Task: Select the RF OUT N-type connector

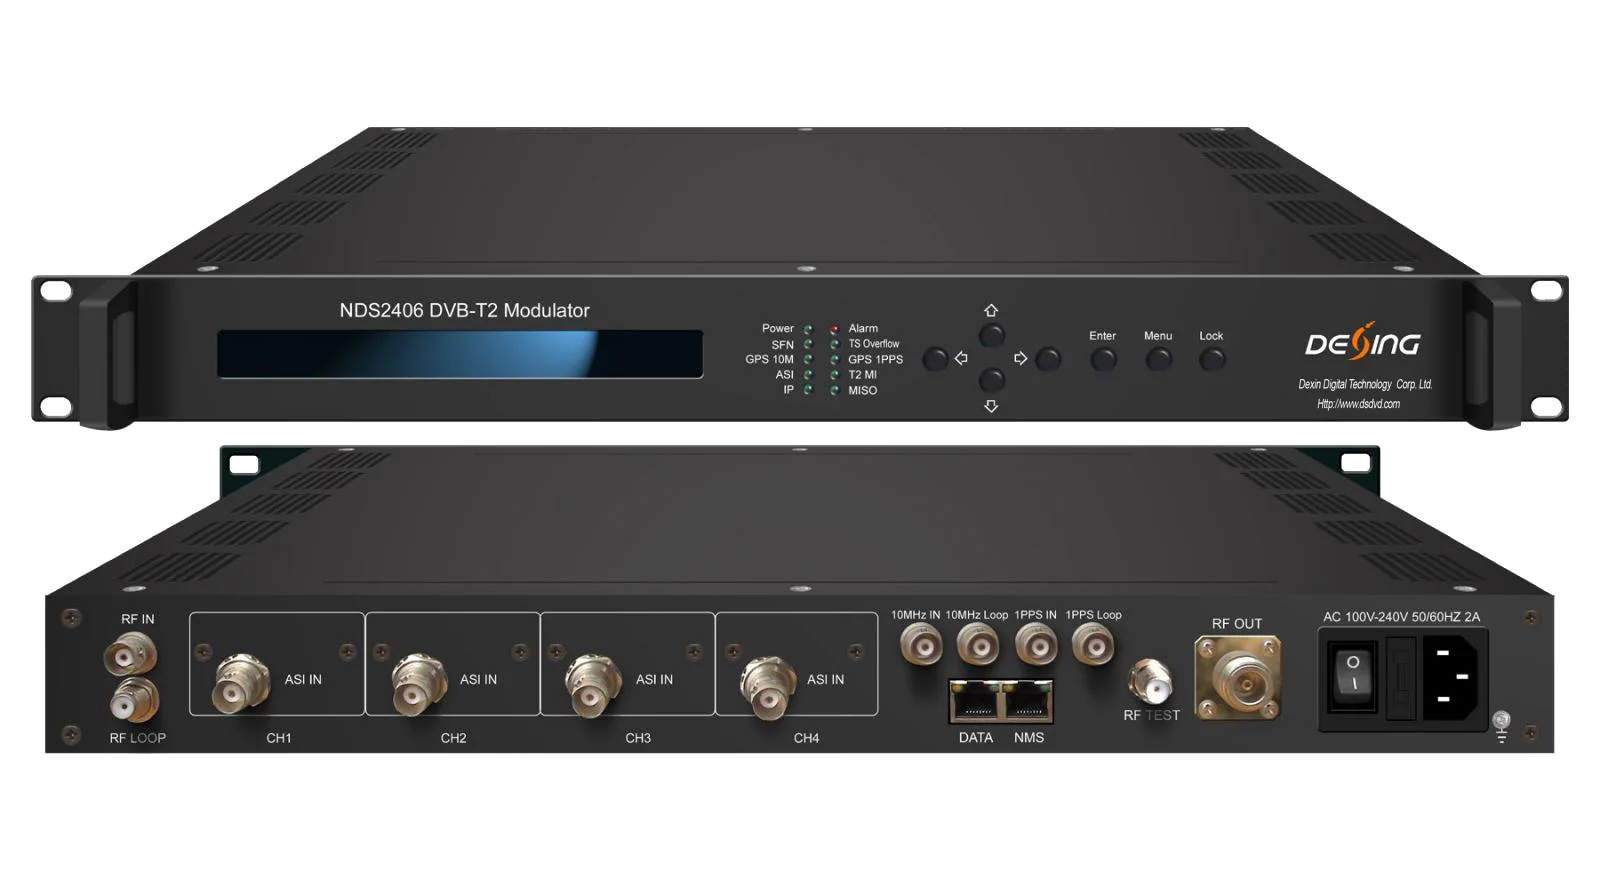Action: 1238,679
